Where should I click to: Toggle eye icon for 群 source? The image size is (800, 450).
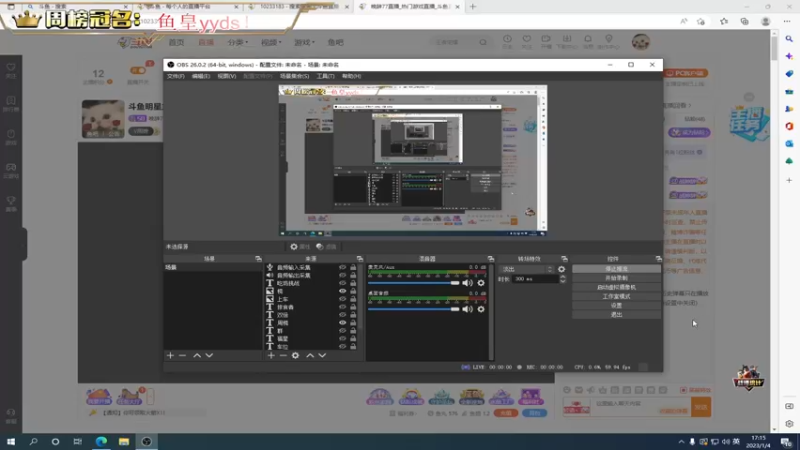pyautogui.click(x=342, y=331)
